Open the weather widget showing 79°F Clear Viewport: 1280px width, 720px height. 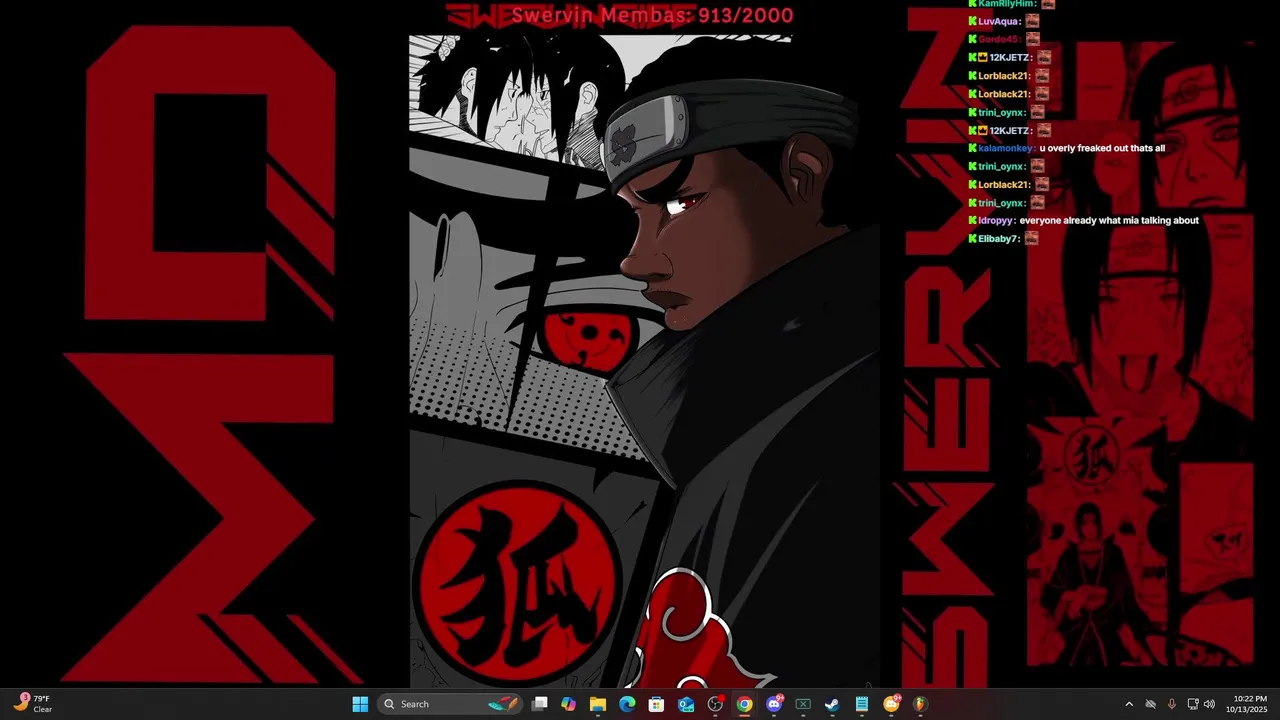click(33, 704)
